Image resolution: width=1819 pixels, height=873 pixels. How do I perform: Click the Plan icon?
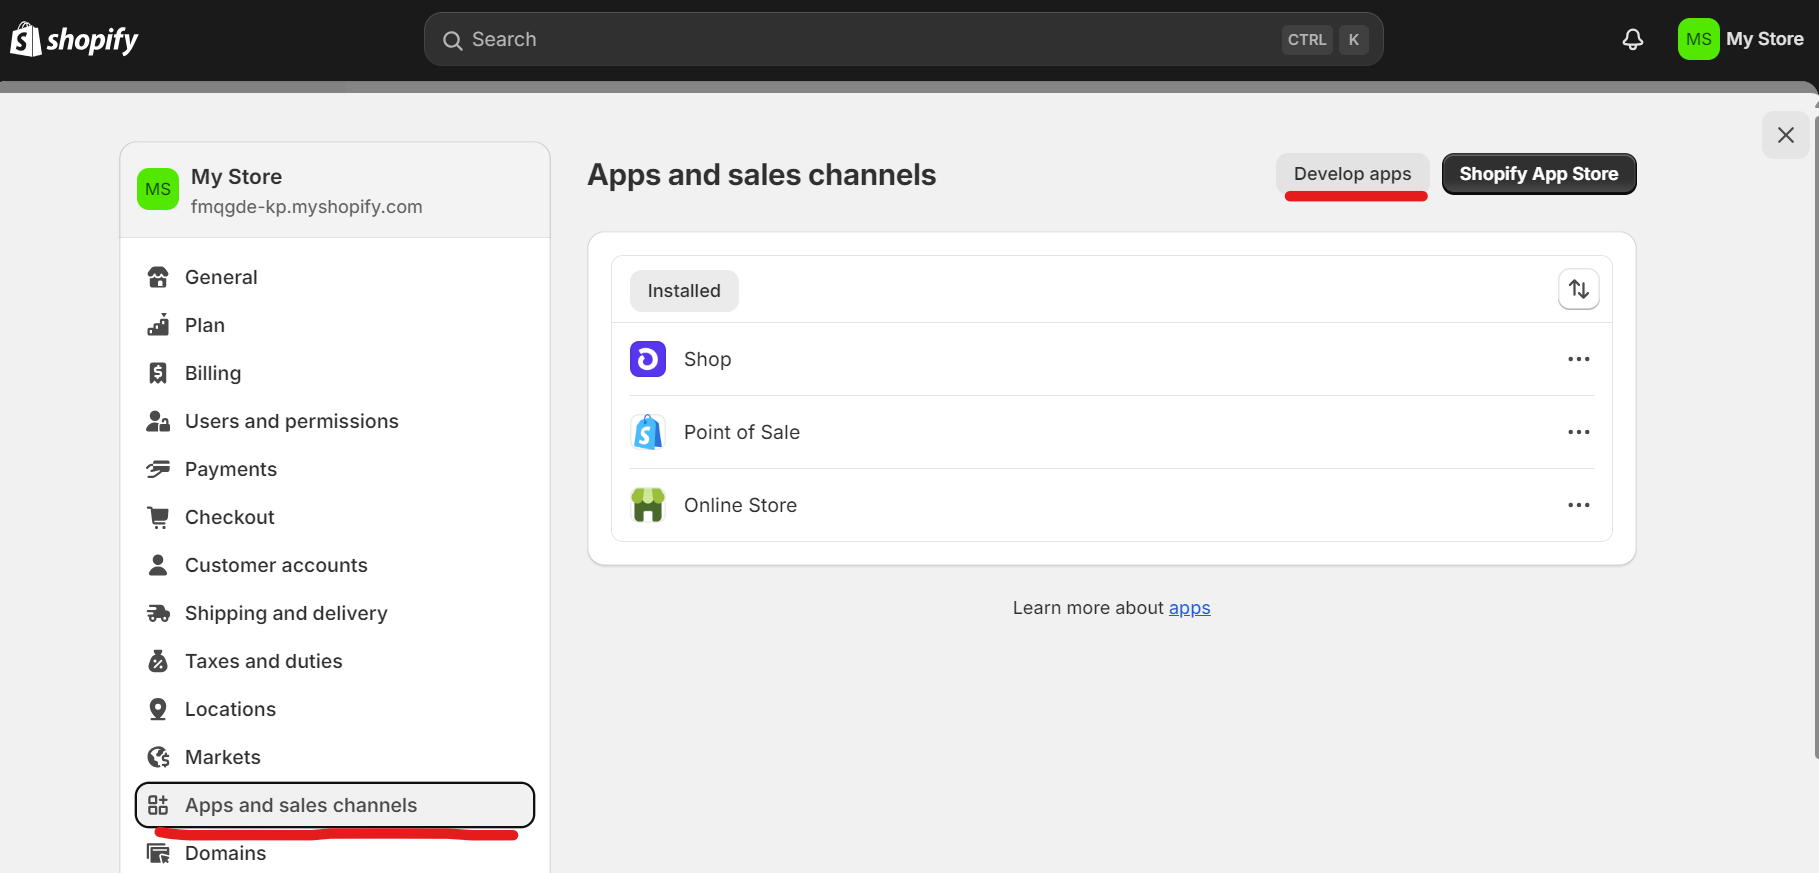(x=158, y=325)
